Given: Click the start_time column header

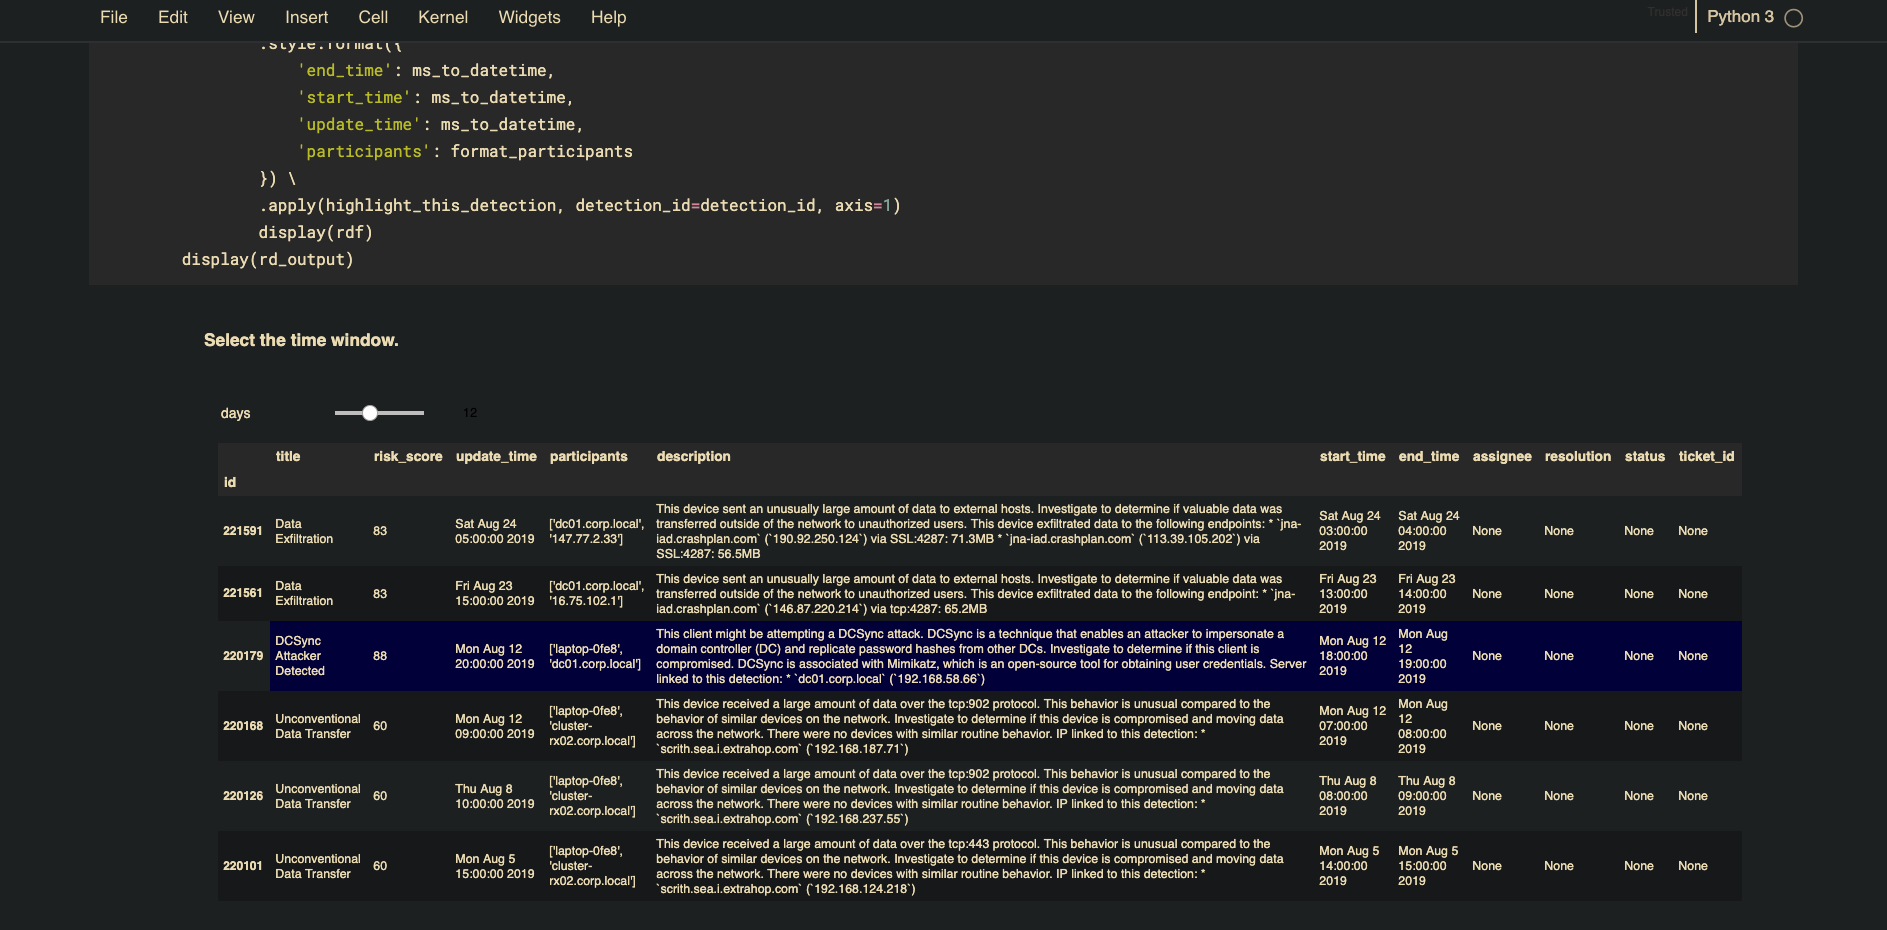Looking at the screenshot, I should [x=1352, y=456].
